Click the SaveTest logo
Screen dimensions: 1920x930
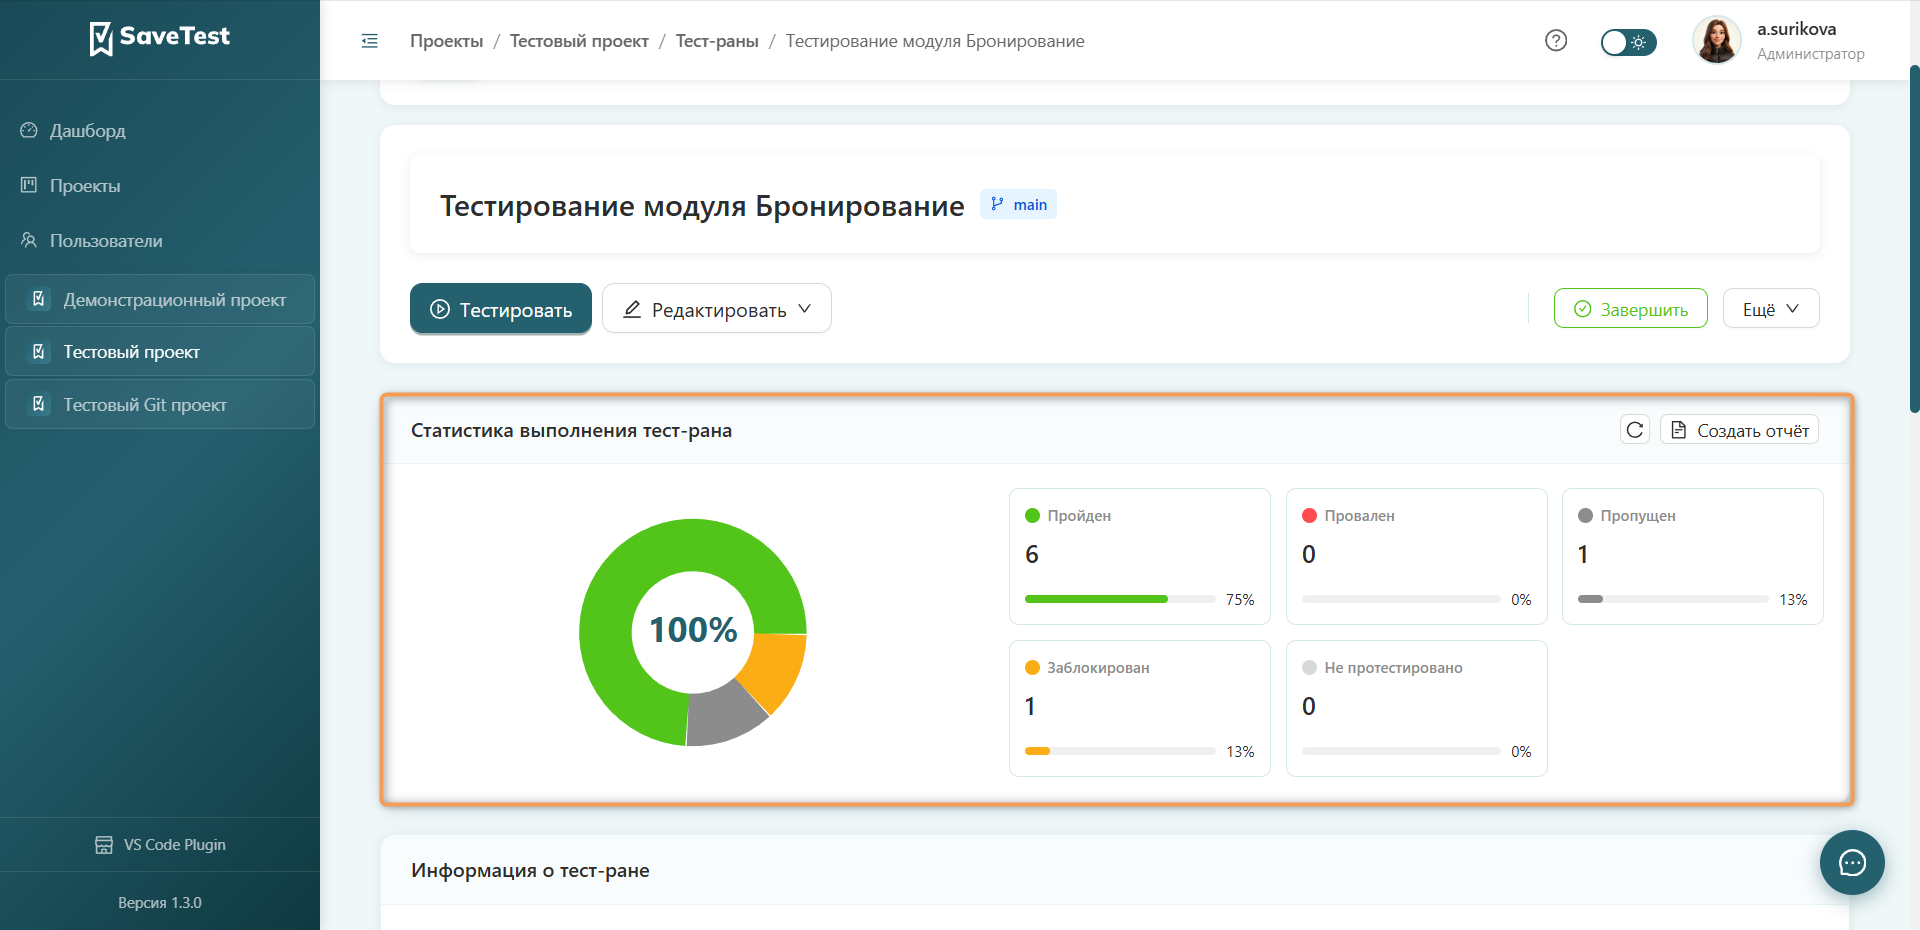pos(160,38)
